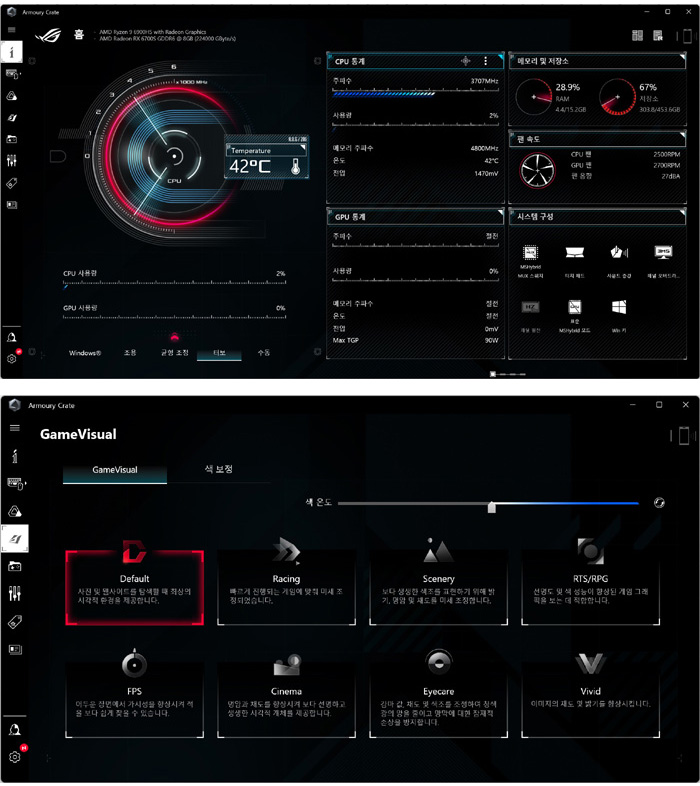
Task: Click highlighted GameVisual icon in bottom sidebar
Action: point(15,539)
